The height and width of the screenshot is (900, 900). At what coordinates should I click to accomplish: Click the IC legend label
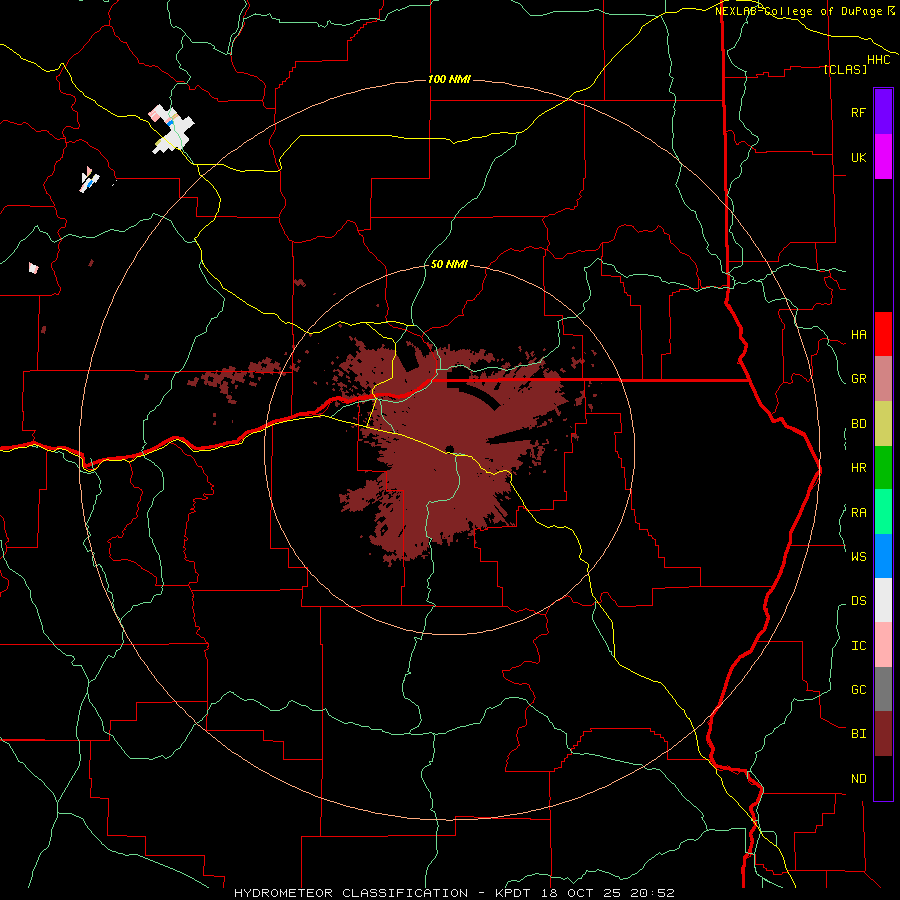[x=858, y=646]
